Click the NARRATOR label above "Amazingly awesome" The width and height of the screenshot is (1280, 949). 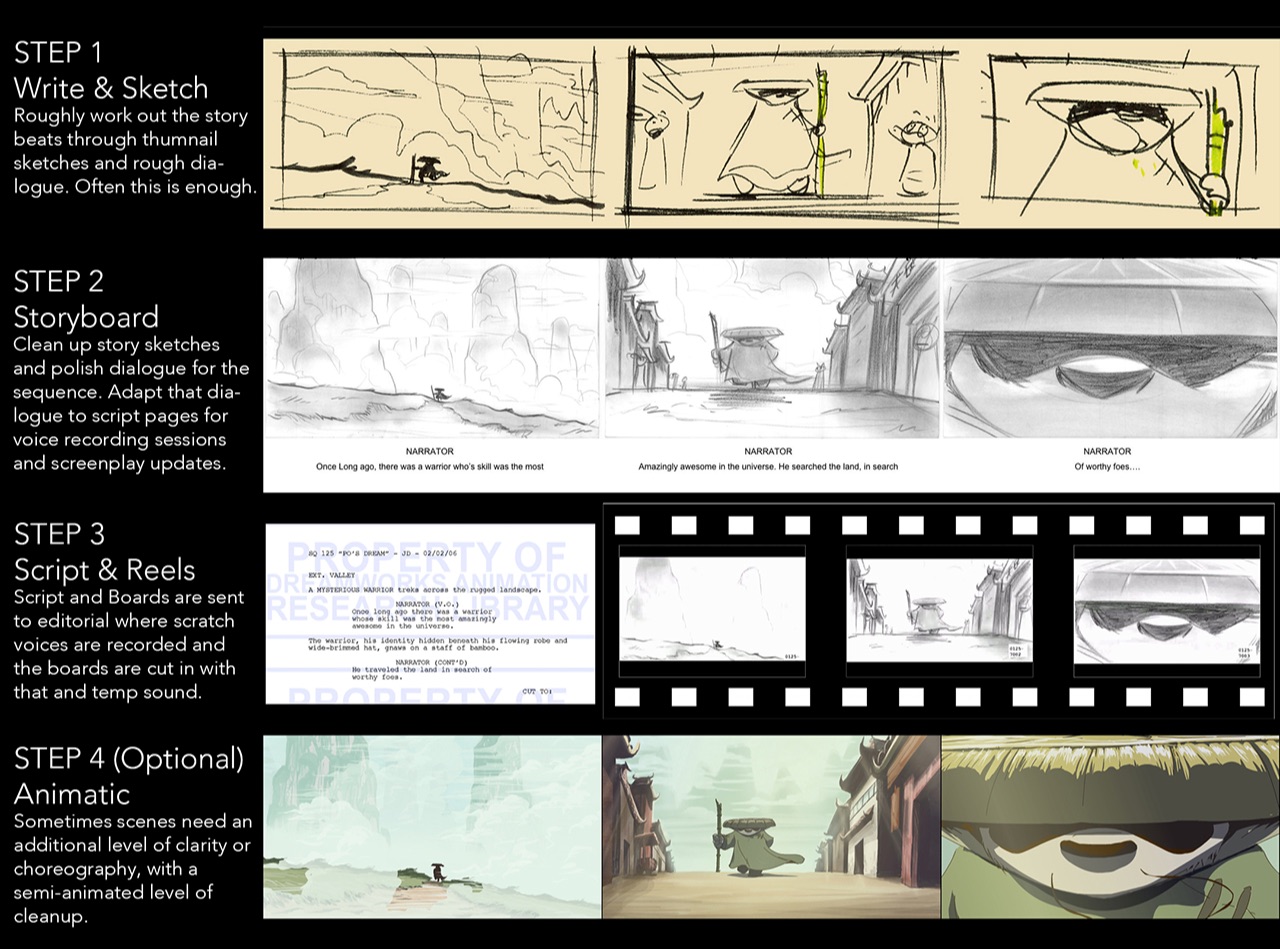768,452
